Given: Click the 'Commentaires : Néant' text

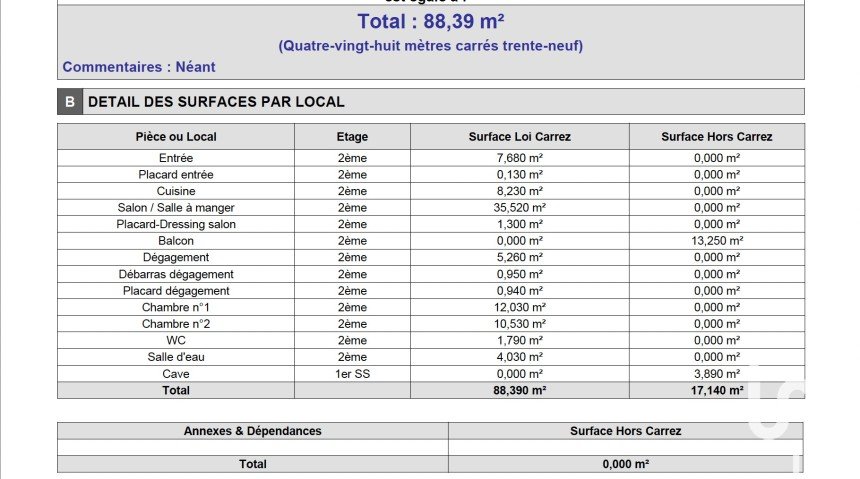Looking at the screenshot, I should (139, 67).
